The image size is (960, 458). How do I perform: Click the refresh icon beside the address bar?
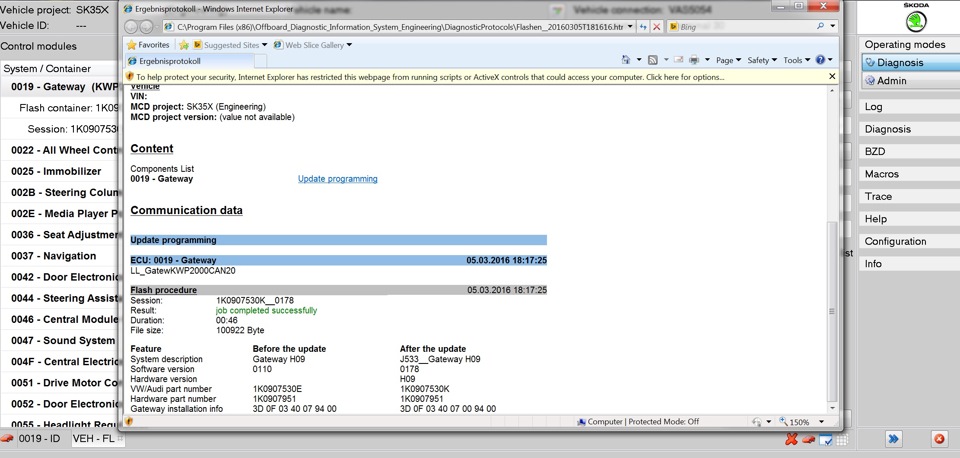pyautogui.click(x=643, y=27)
